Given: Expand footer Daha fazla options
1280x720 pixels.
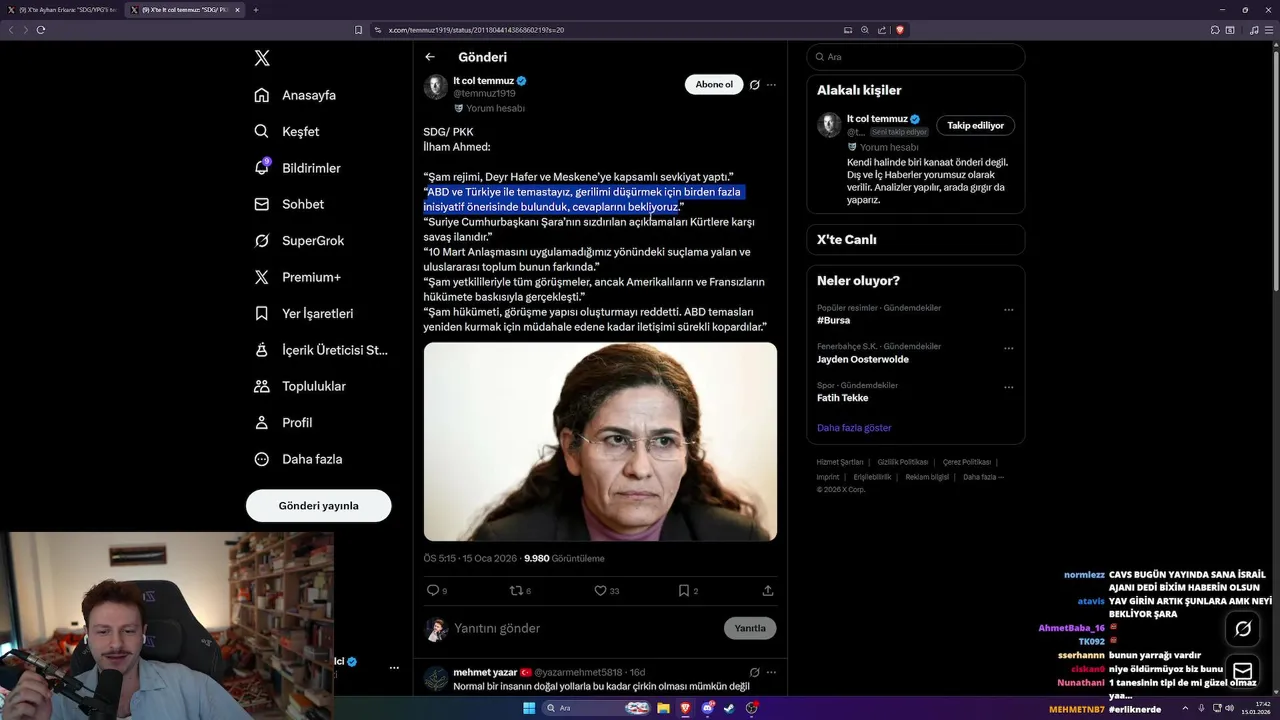Looking at the screenshot, I should click(x=983, y=477).
